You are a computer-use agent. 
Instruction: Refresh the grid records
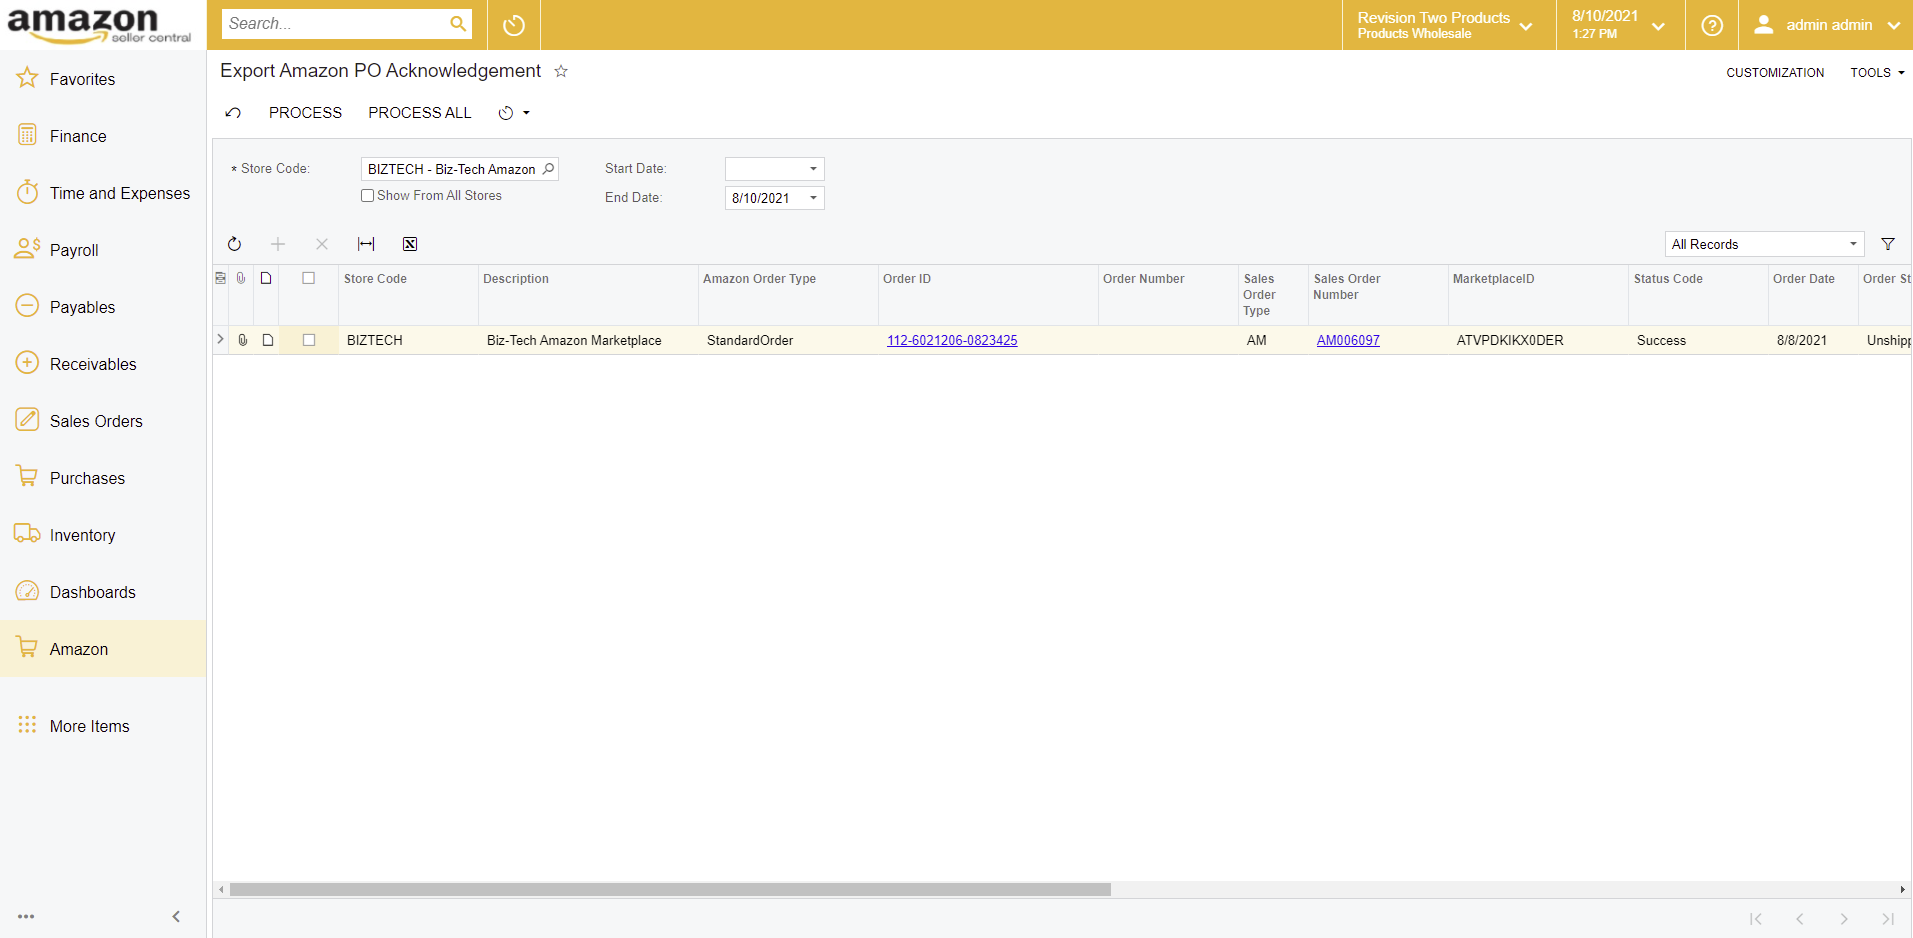pos(234,244)
